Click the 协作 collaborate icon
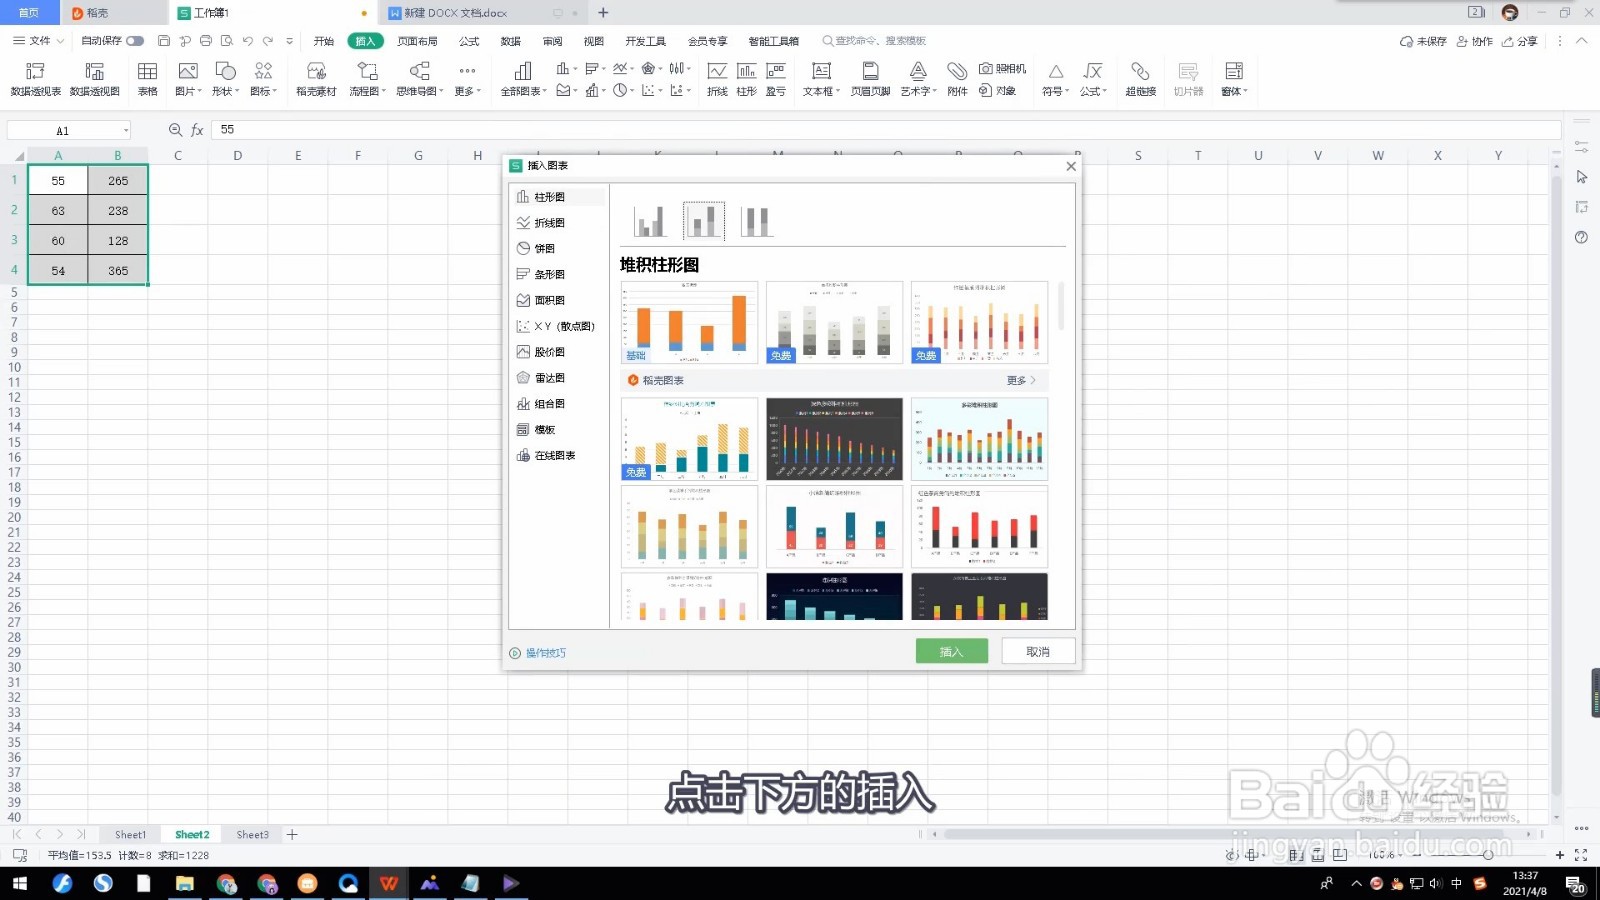1600x900 pixels. [x=1474, y=41]
